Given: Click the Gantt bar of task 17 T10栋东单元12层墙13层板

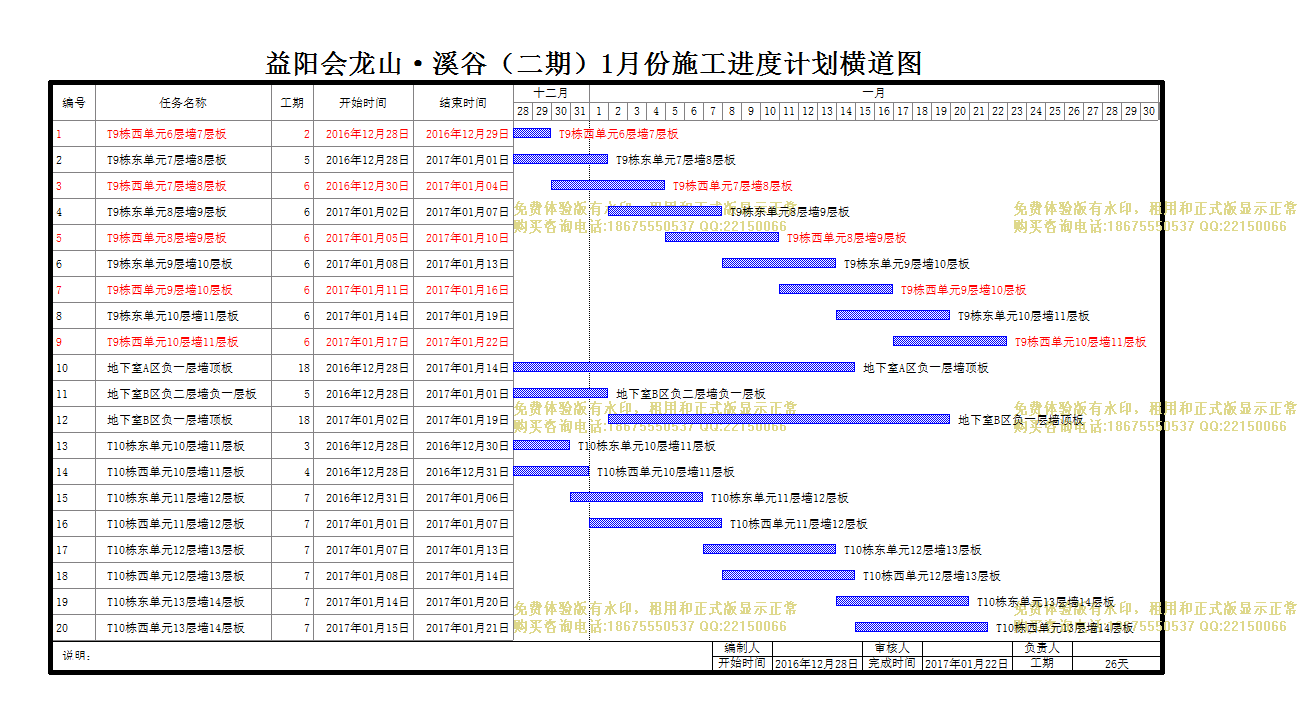Looking at the screenshot, I should [770, 549].
